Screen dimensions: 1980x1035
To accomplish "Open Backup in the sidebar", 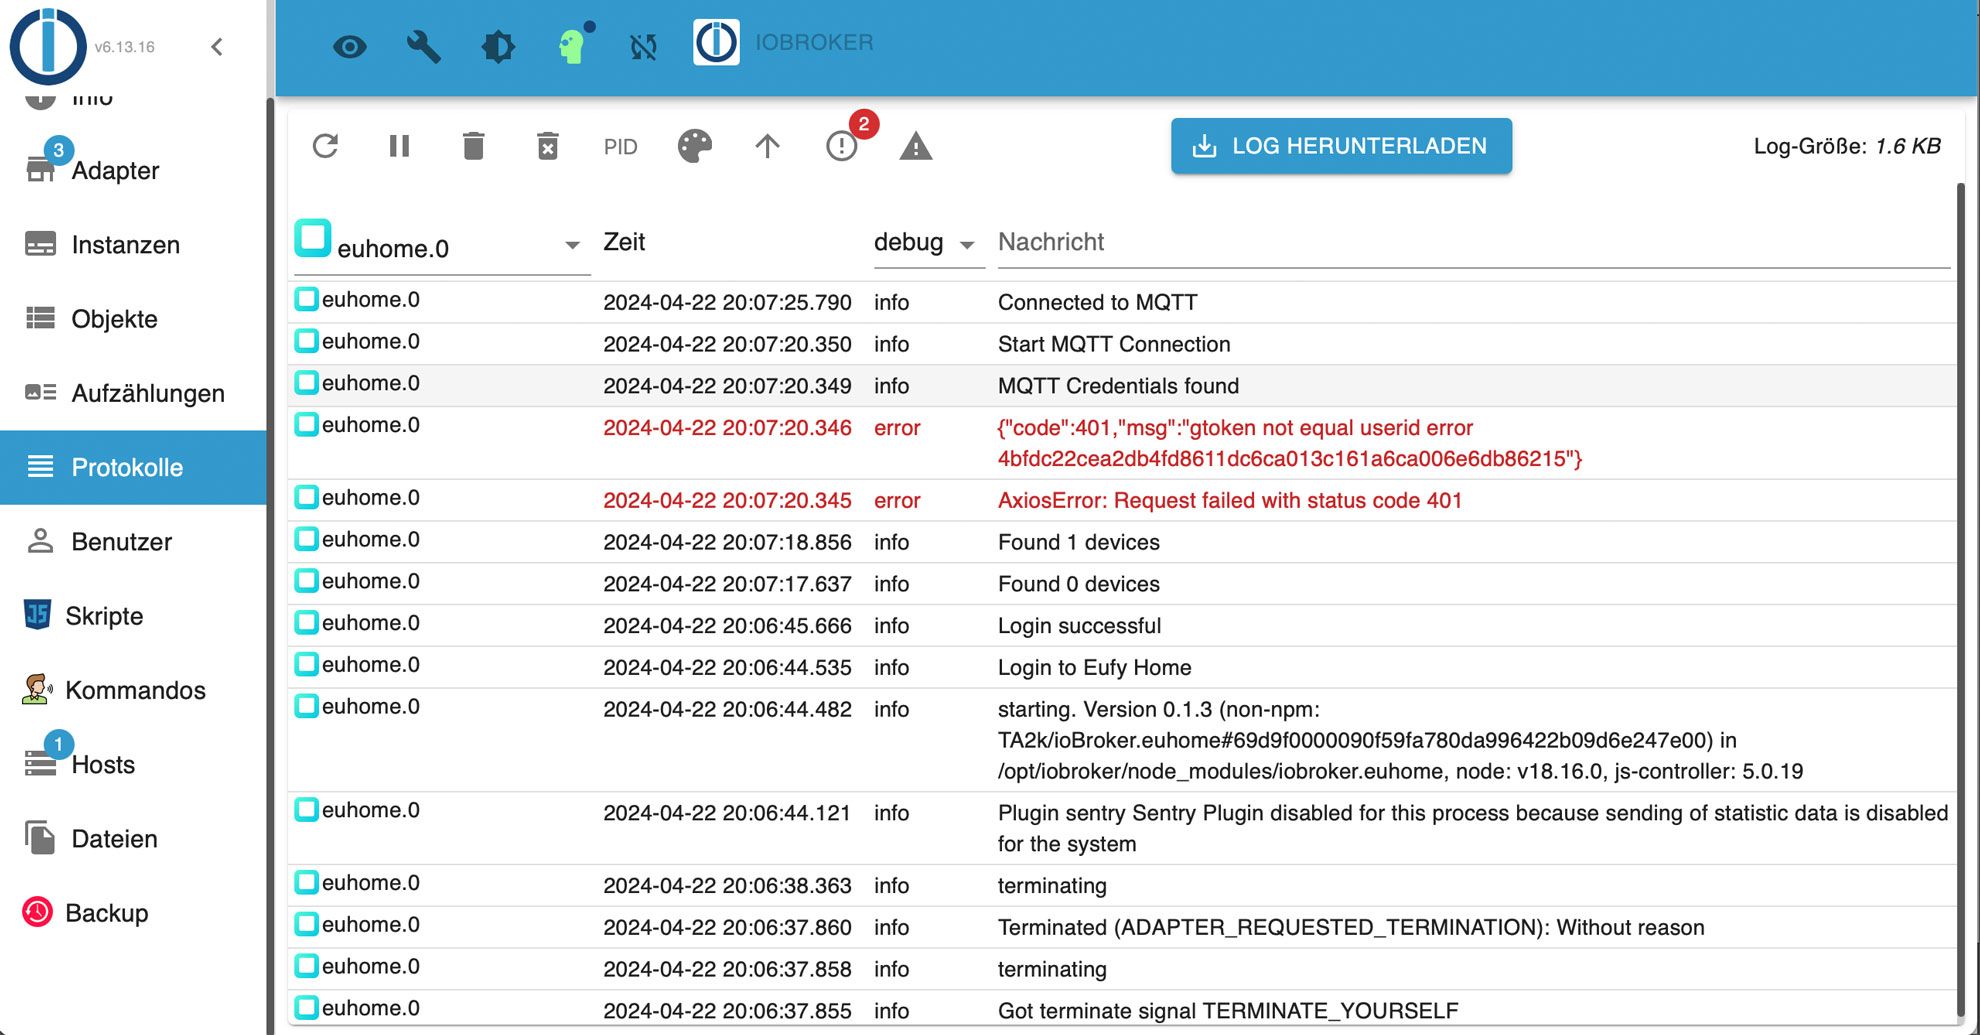I will (134, 913).
